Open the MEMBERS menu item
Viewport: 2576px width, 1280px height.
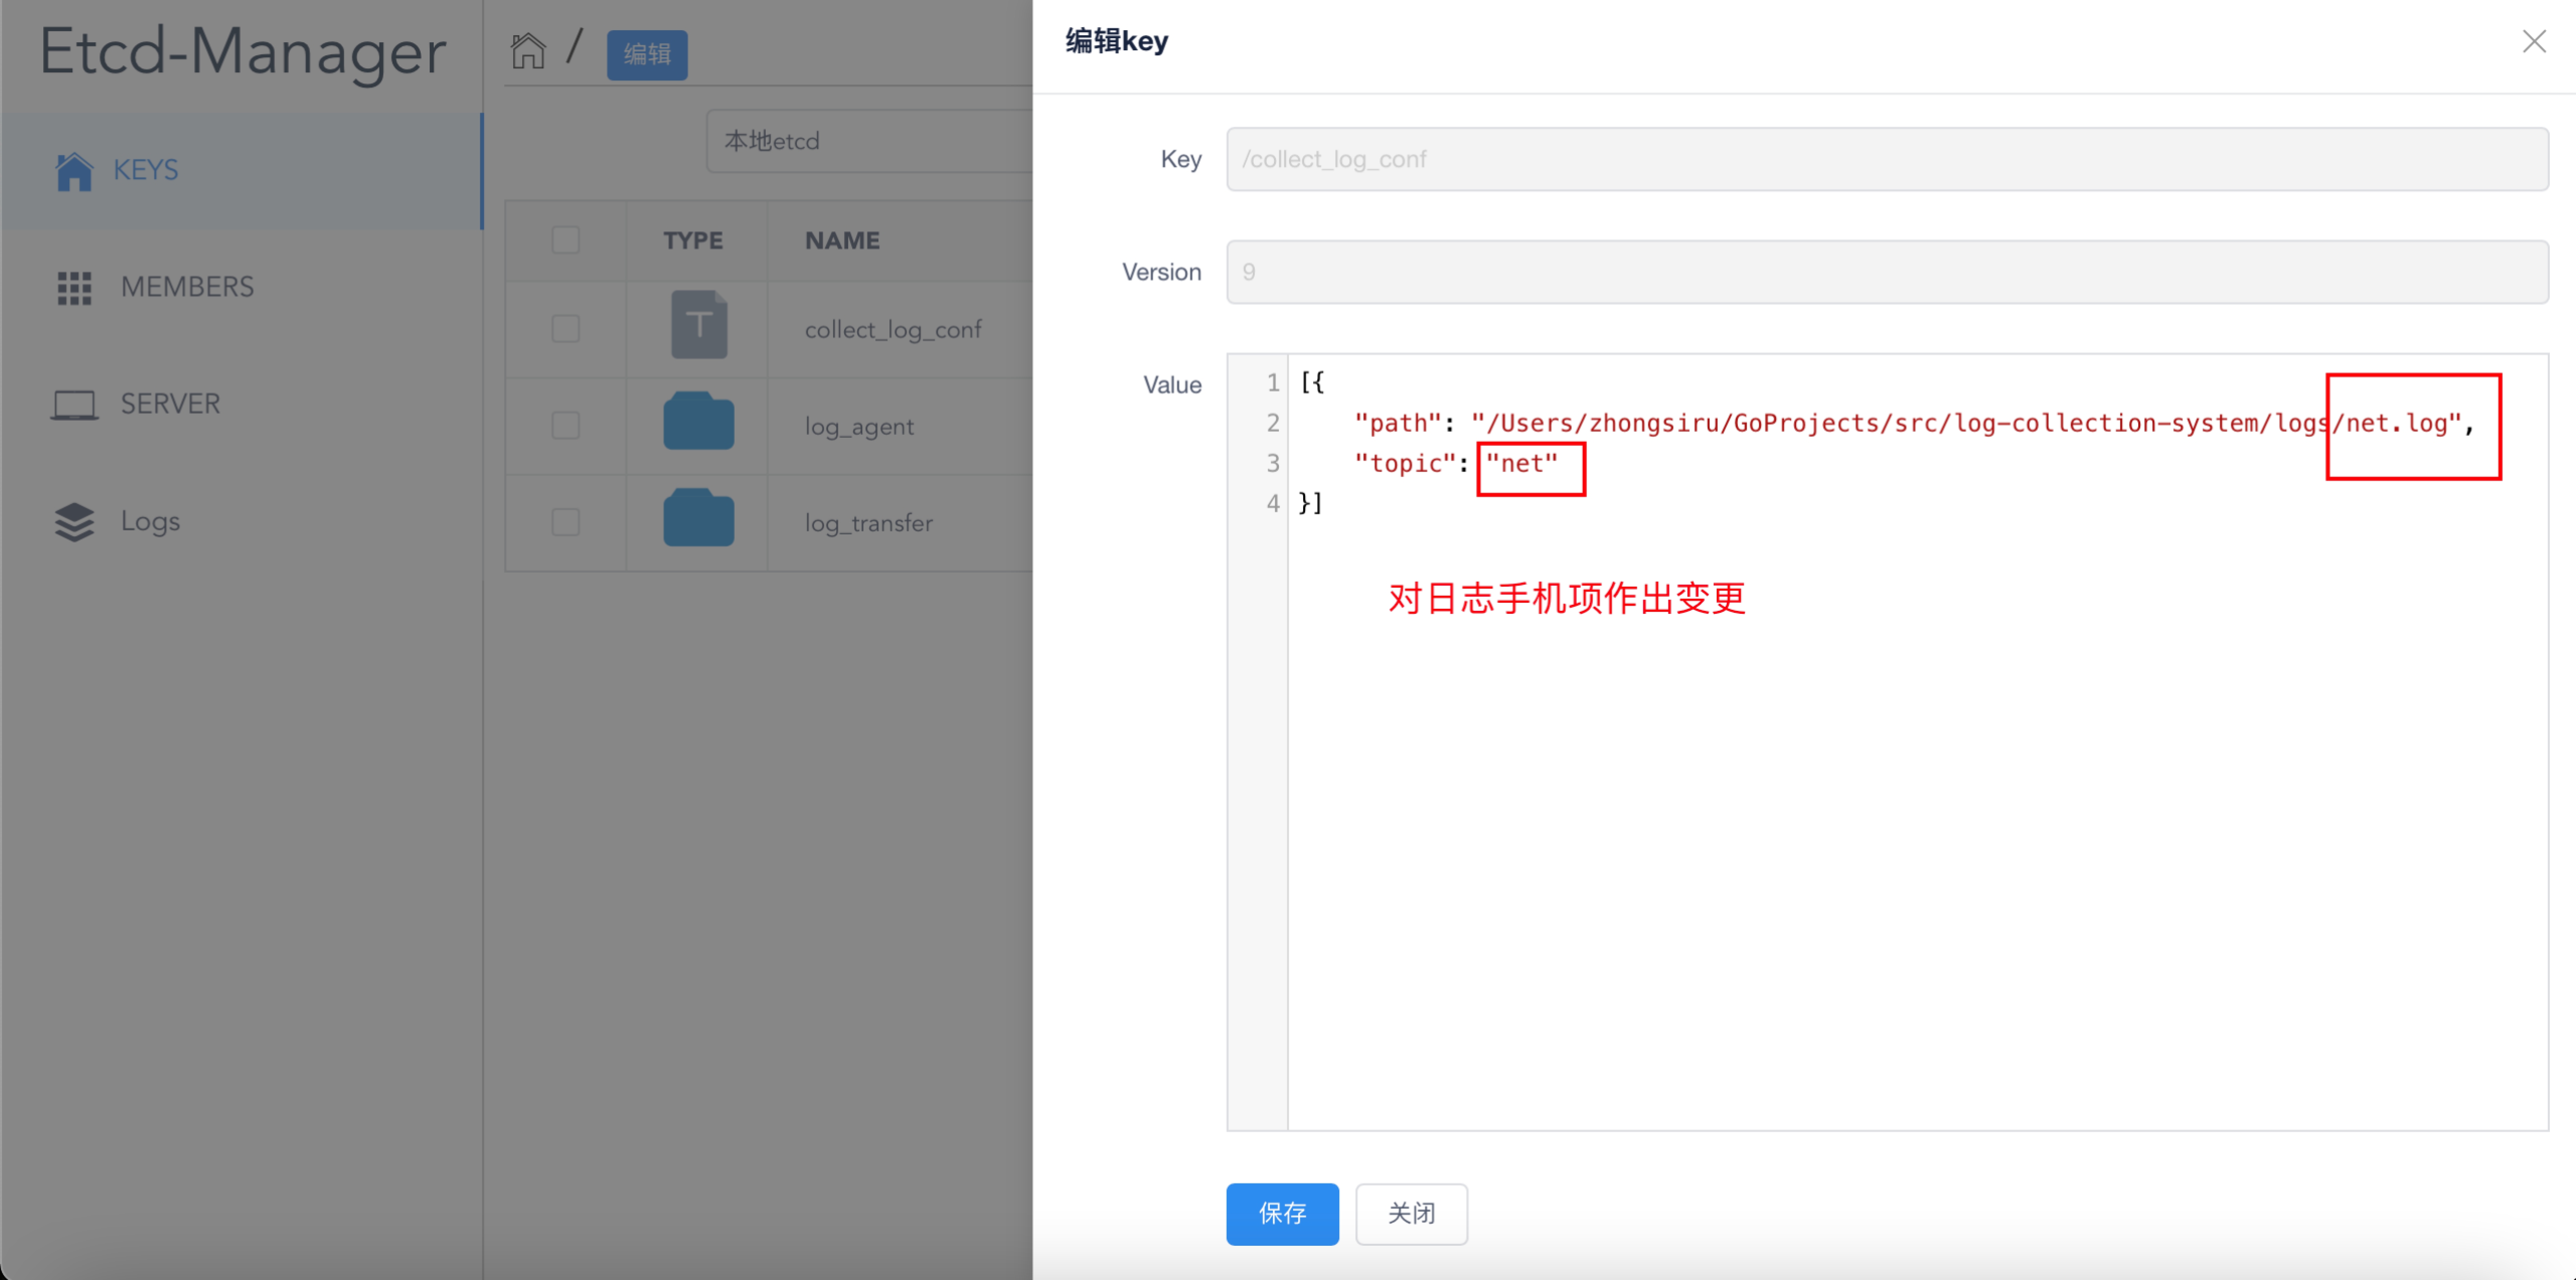(241, 288)
